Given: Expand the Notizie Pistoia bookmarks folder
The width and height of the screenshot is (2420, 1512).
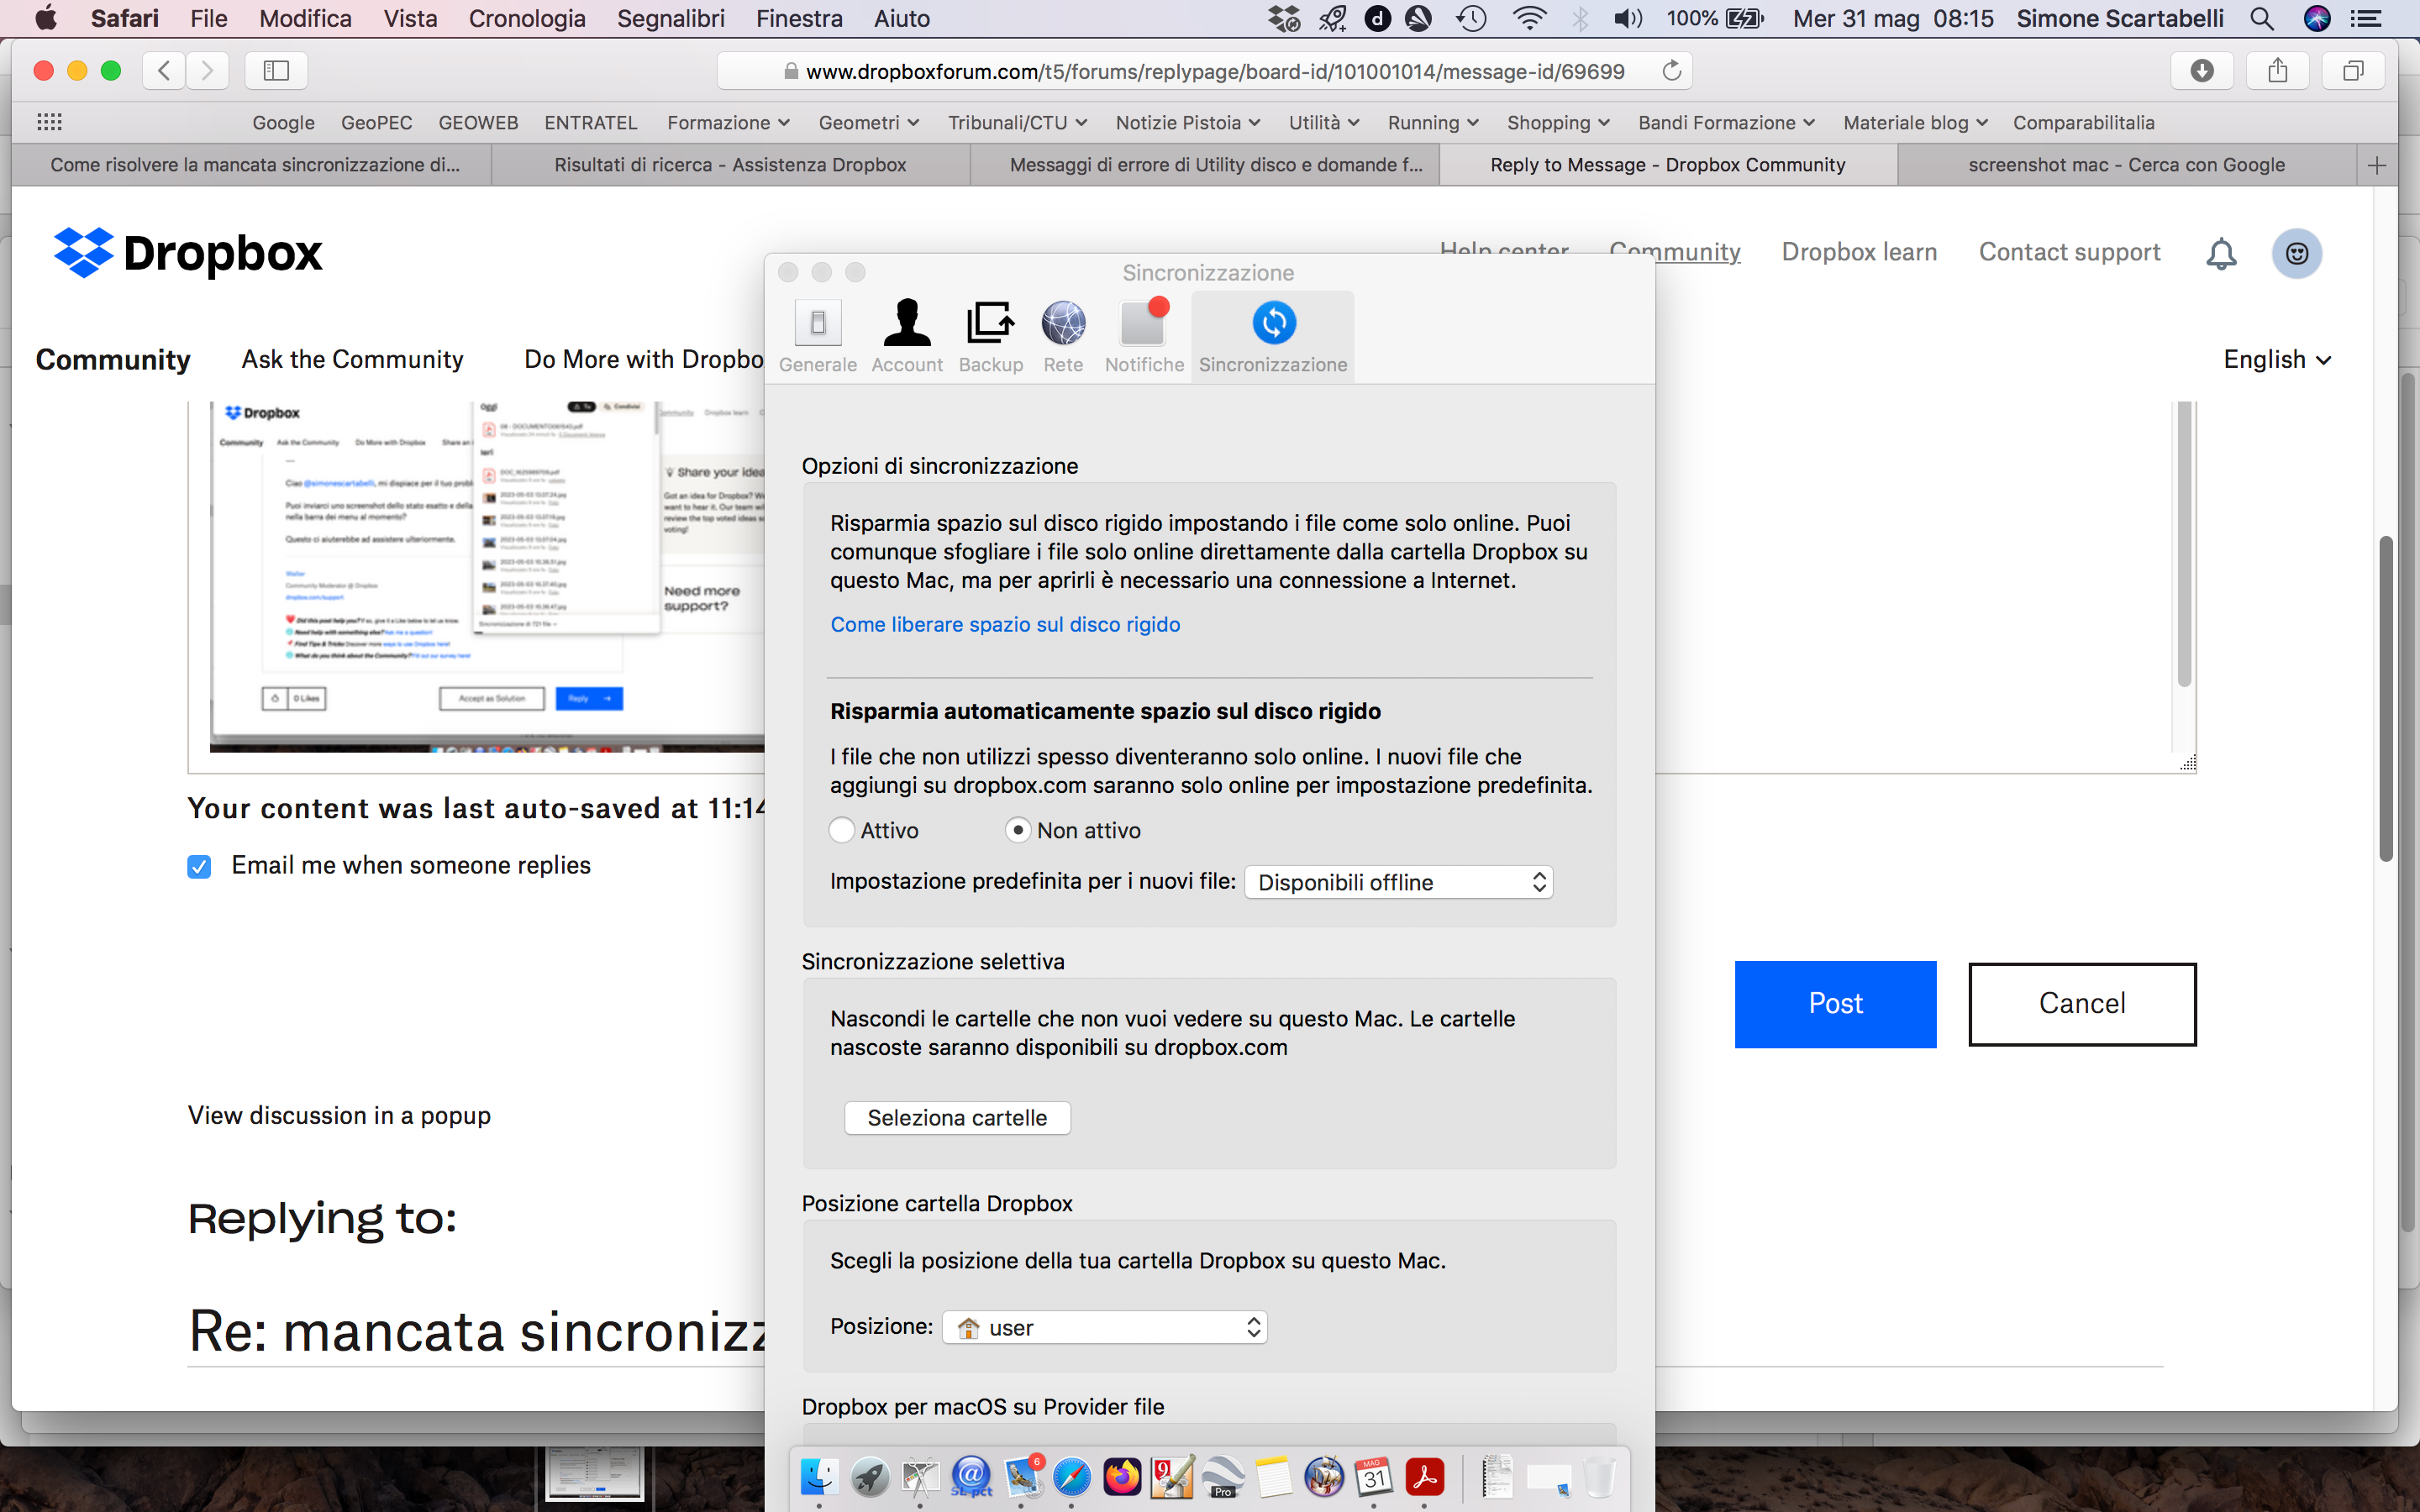Looking at the screenshot, I should click(1187, 122).
